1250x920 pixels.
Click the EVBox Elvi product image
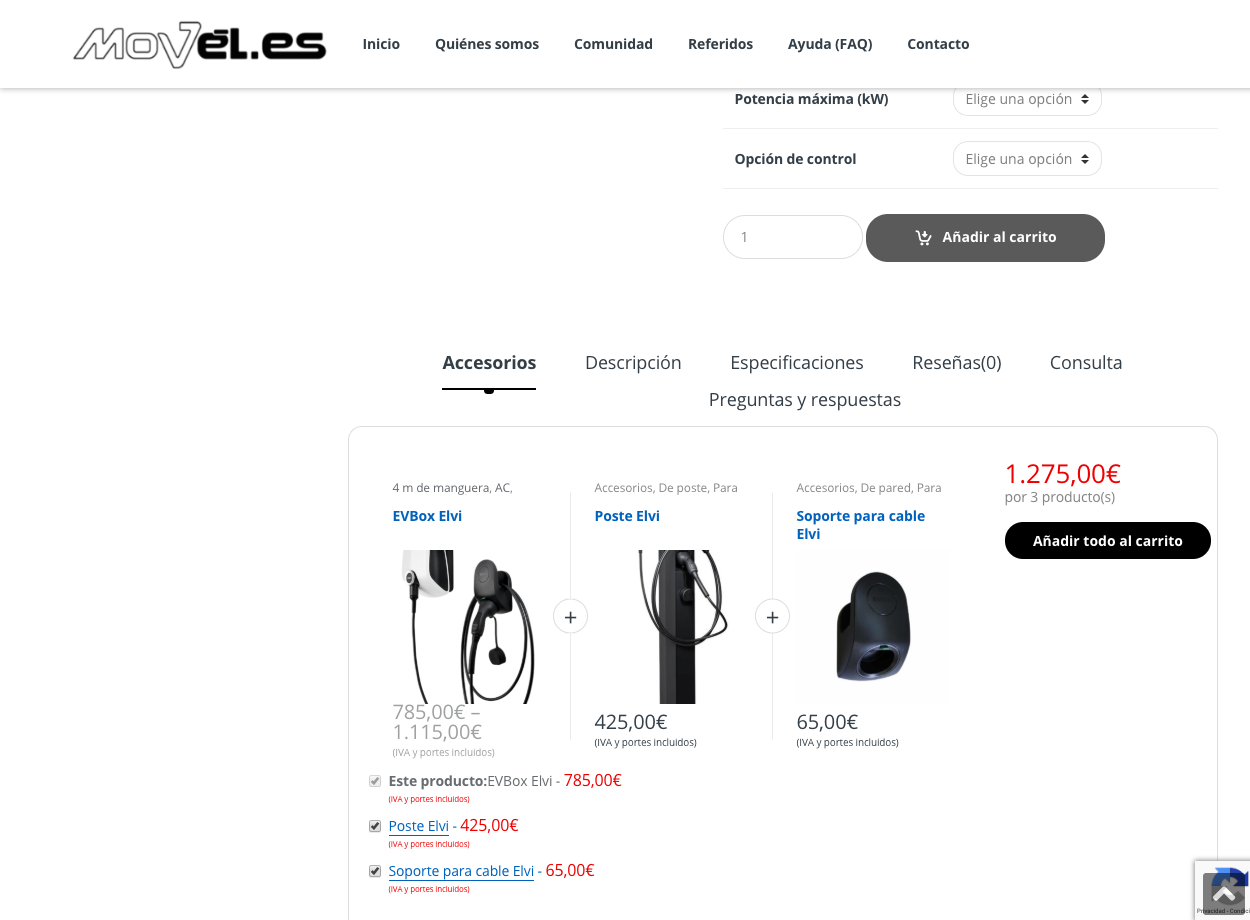click(x=469, y=627)
